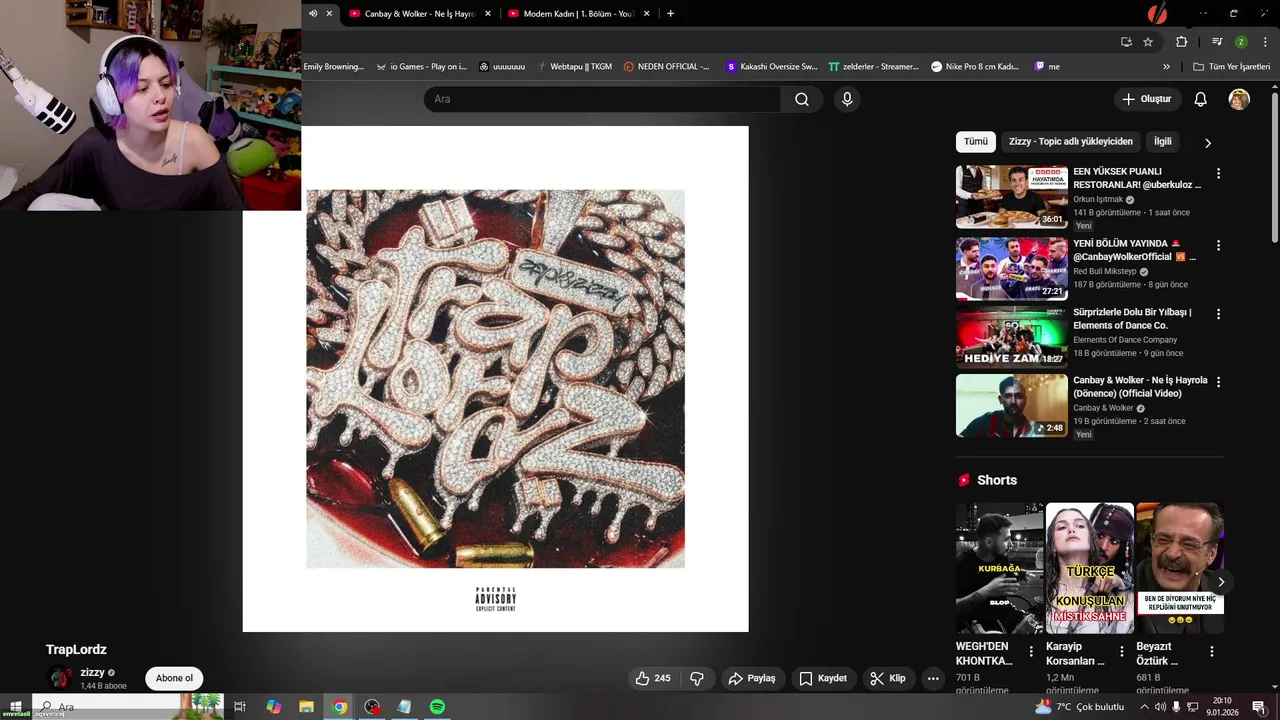Screen dimensions: 1280x720
Task: Dislike the TrapLordz video
Action: 697,678
